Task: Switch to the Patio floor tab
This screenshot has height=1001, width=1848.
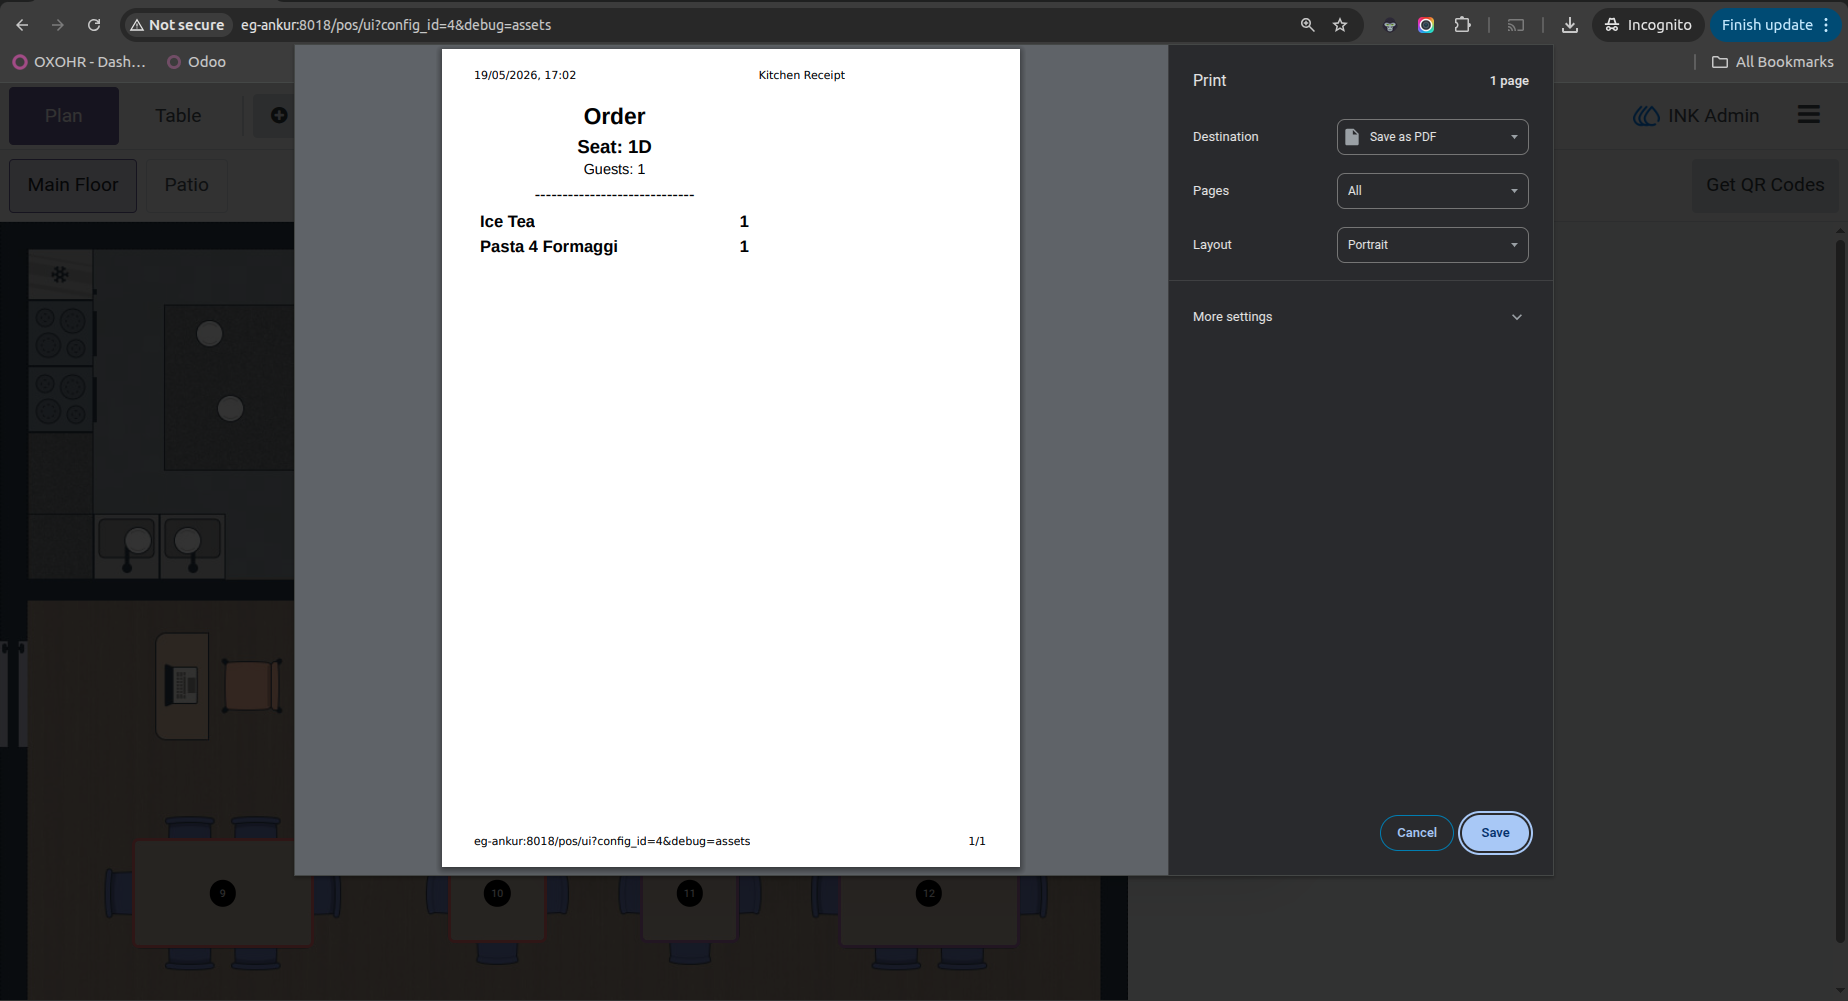Action: pyautogui.click(x=186, y=185)
